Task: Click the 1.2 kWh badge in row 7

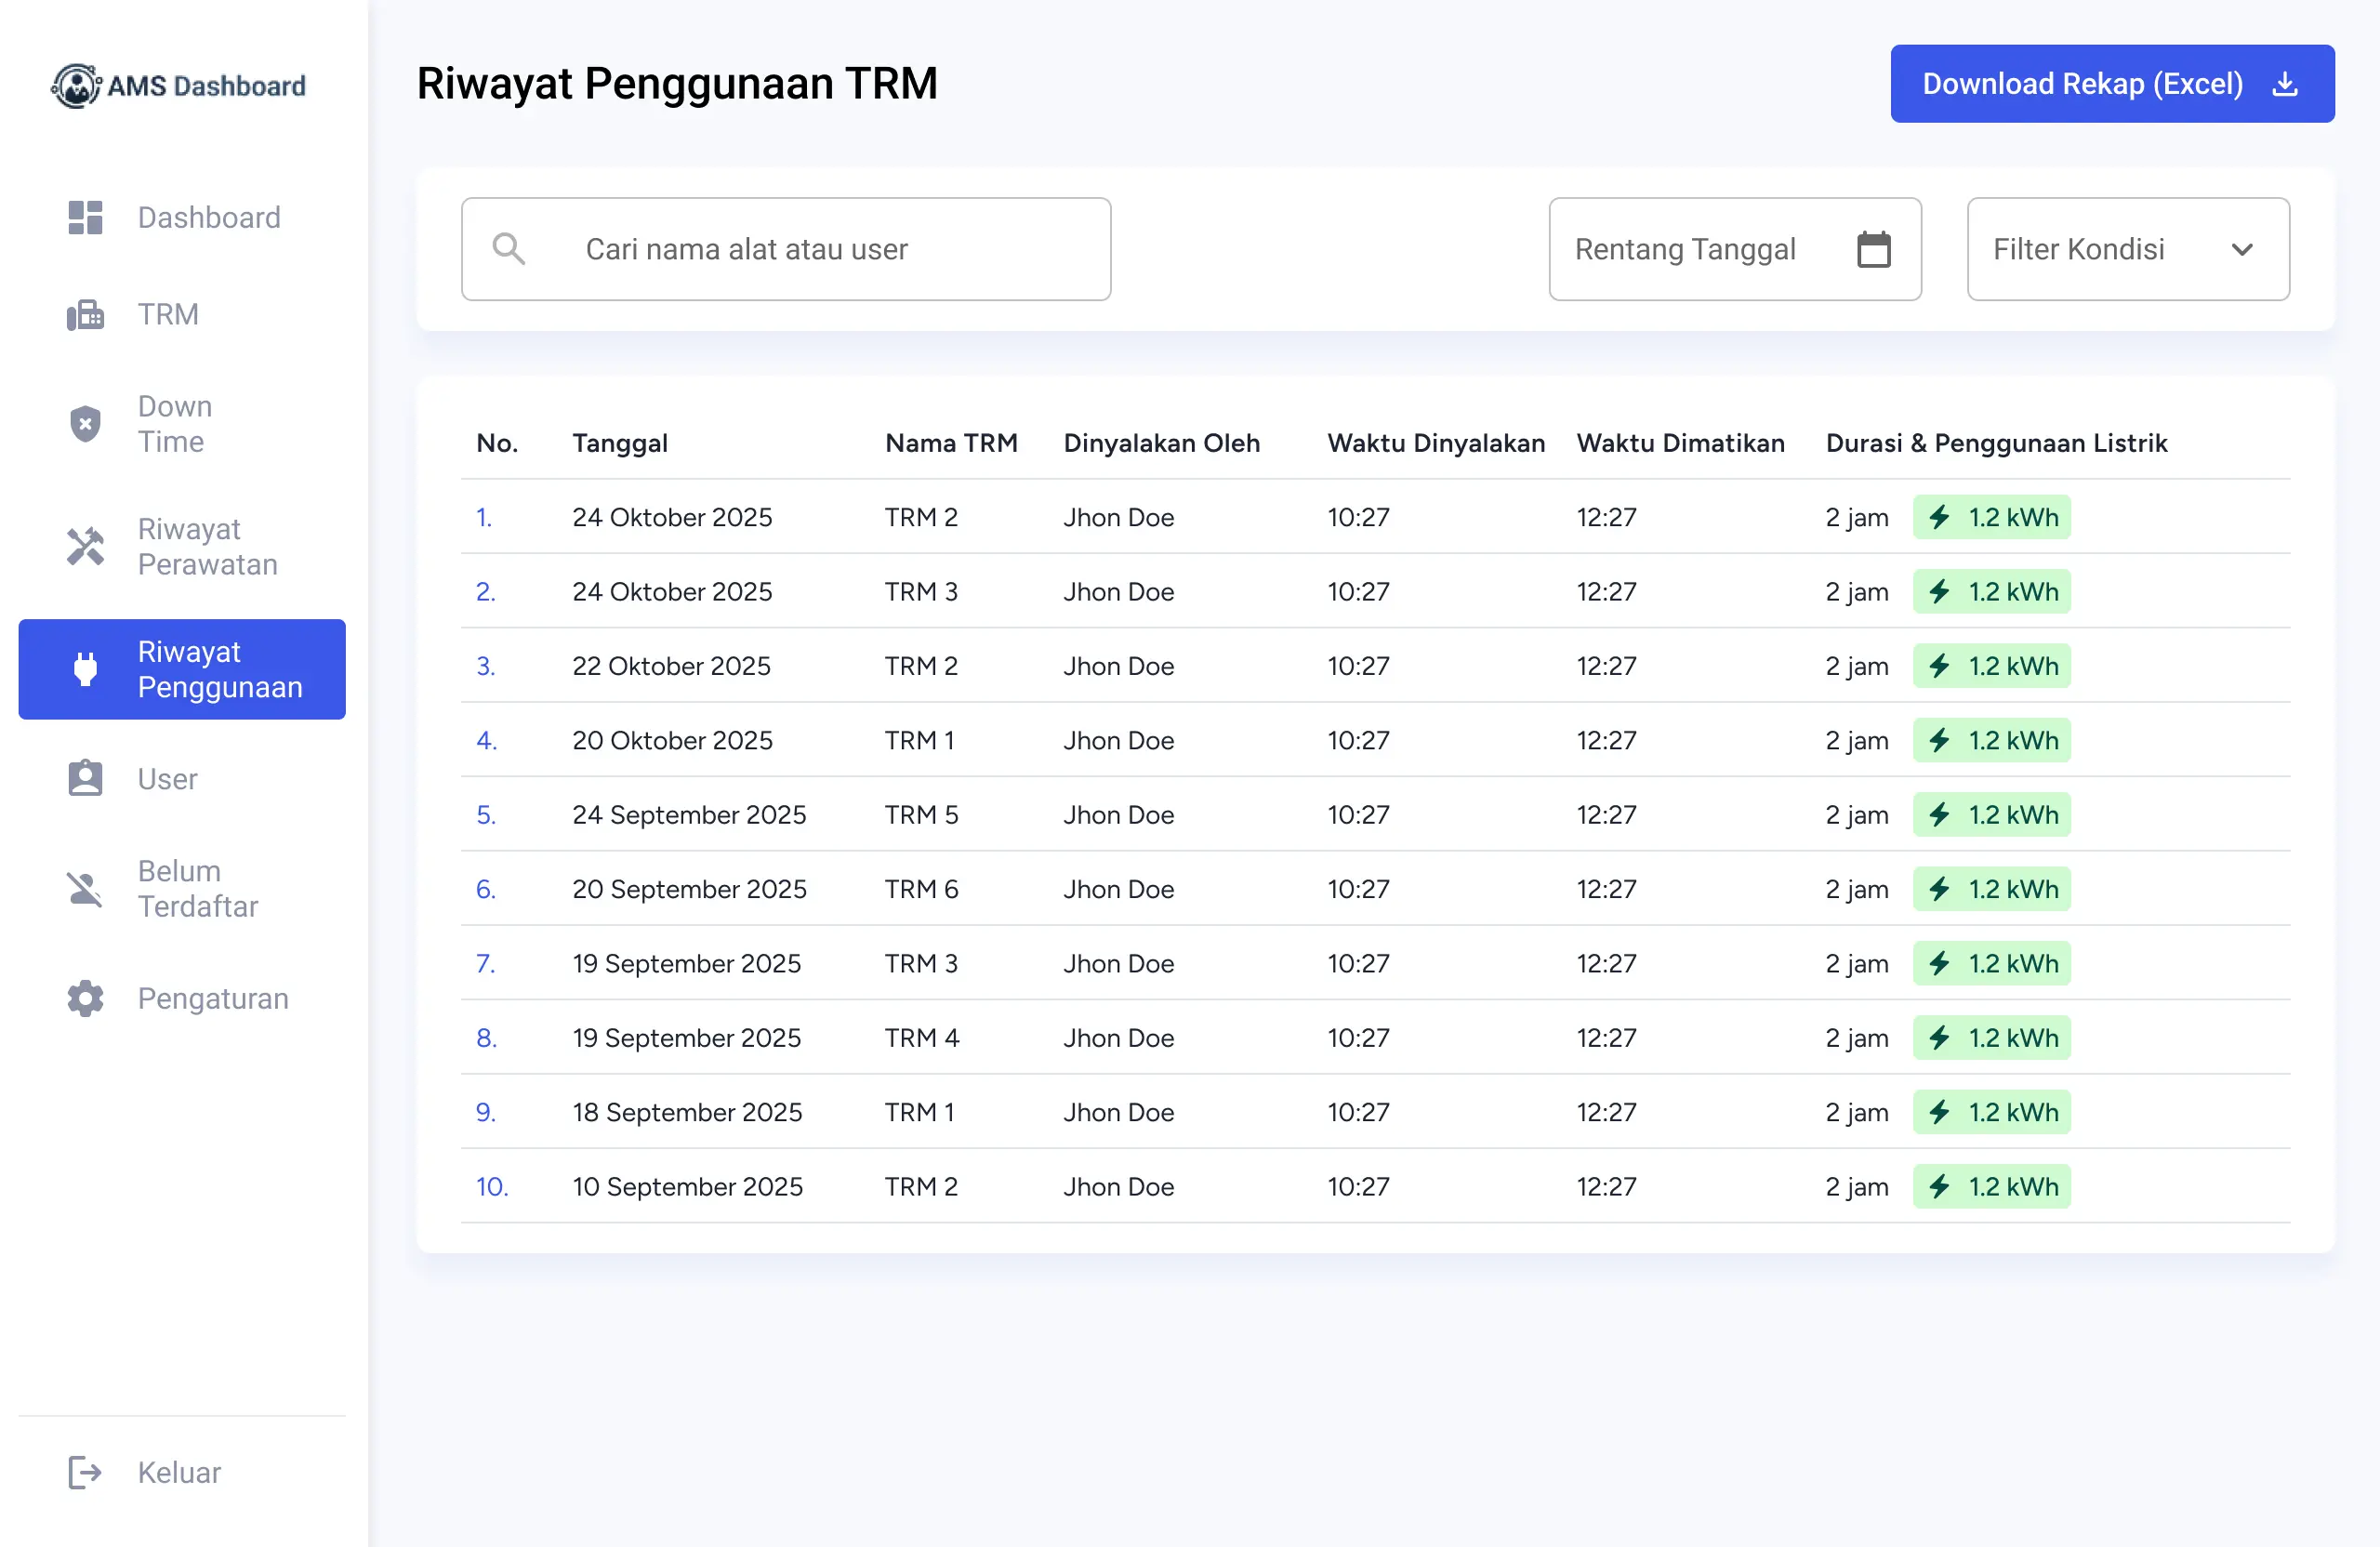Action: [1991, 963]
